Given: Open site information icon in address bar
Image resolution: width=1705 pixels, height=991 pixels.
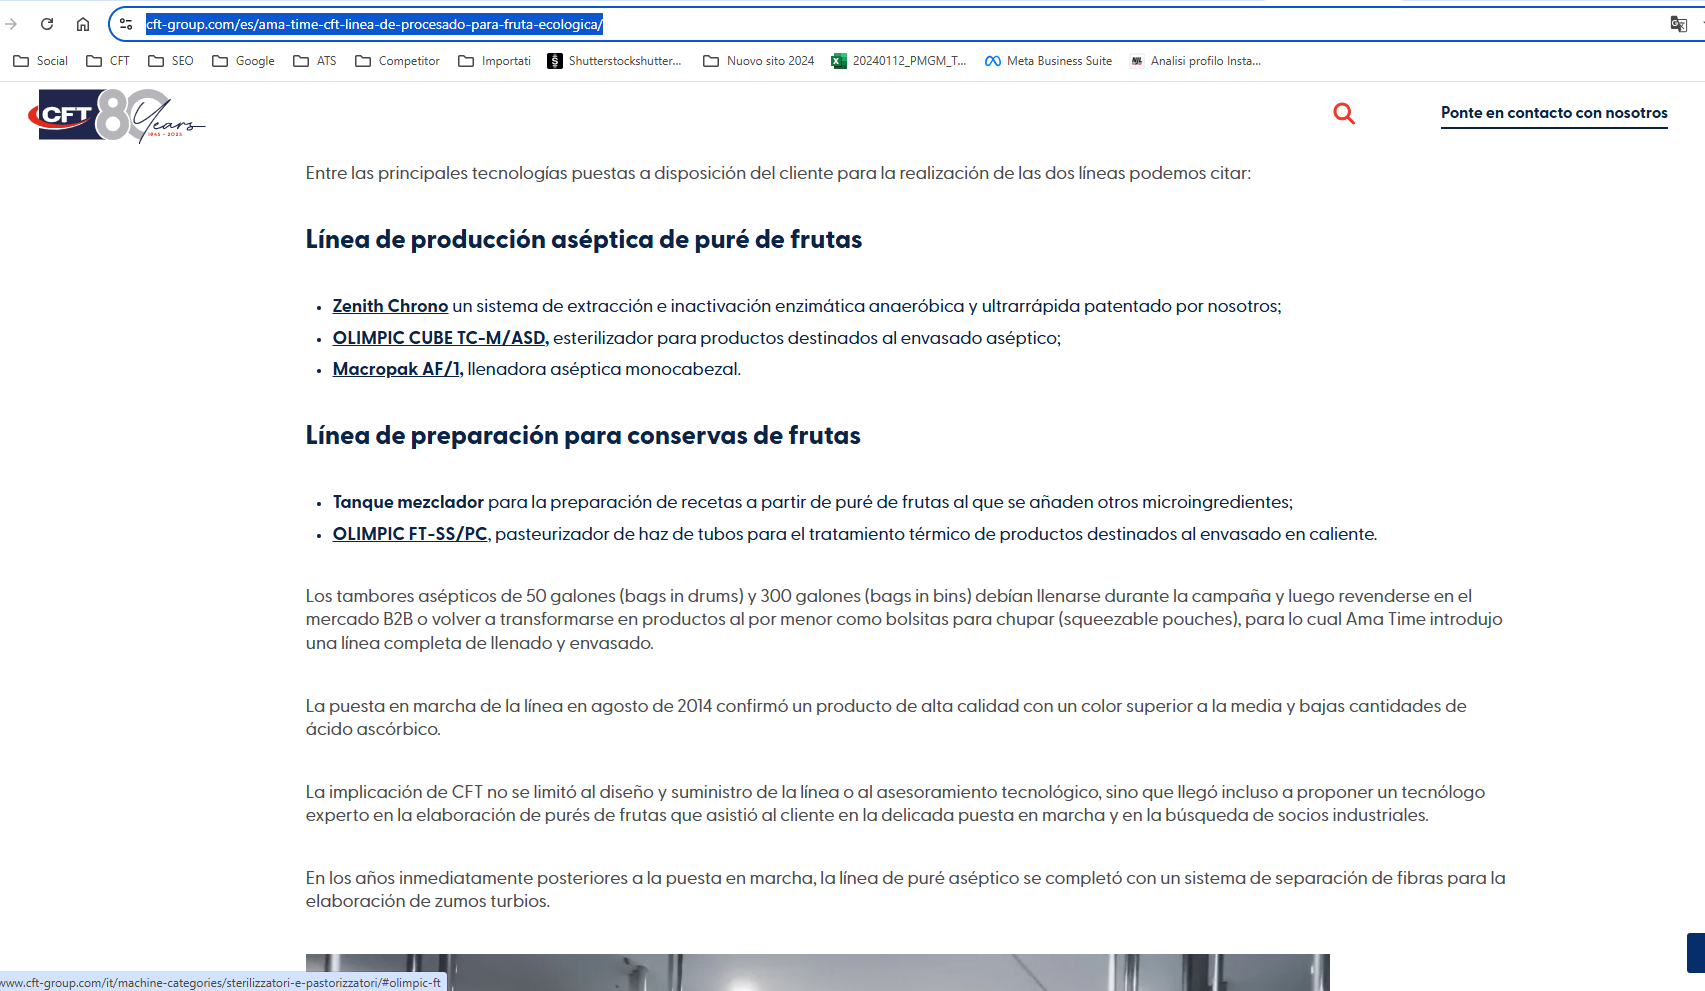Looking at the screenshot, I should tap(126, 24).
